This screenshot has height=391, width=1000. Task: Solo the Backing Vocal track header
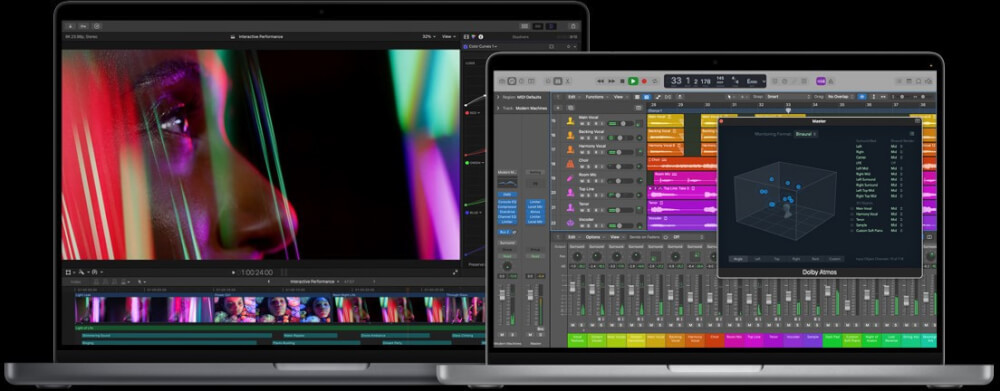(x=588, y=138)
